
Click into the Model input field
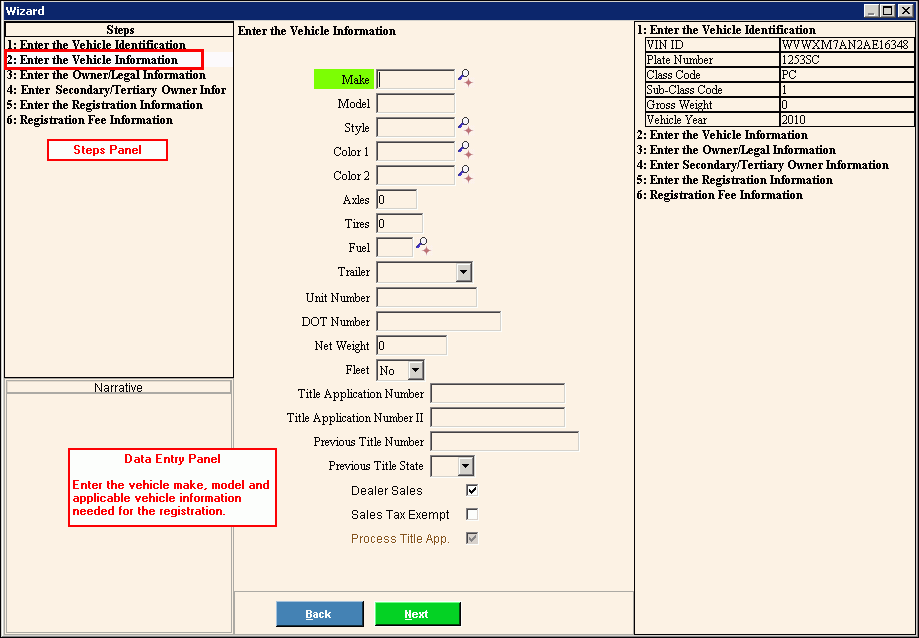[416, 103]
